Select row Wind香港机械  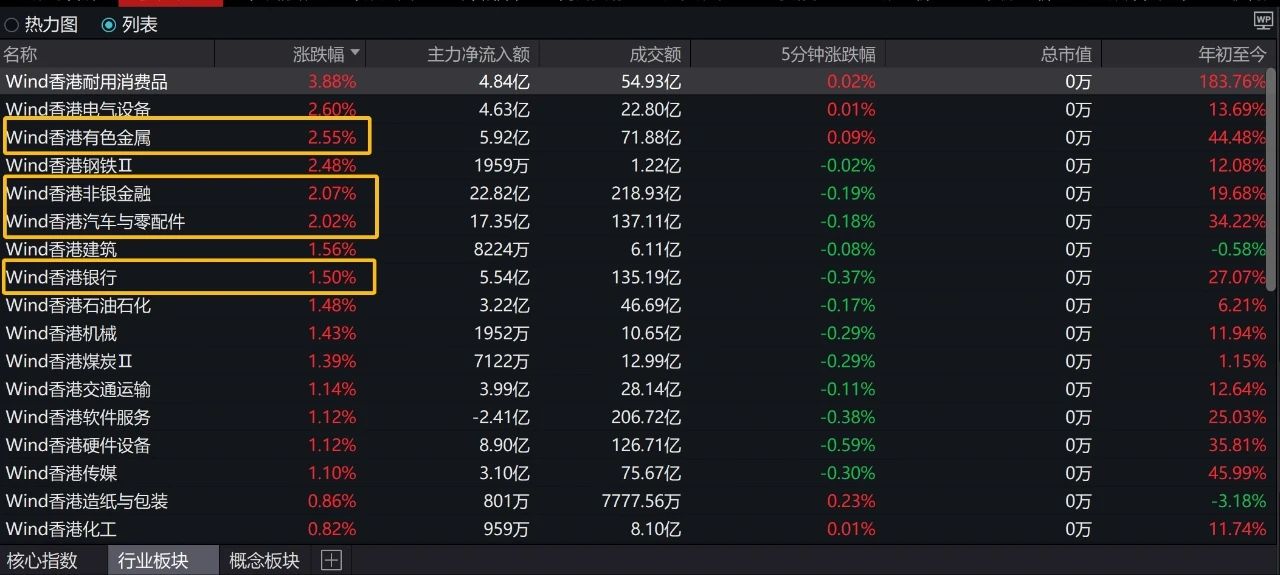pos(634,334)
